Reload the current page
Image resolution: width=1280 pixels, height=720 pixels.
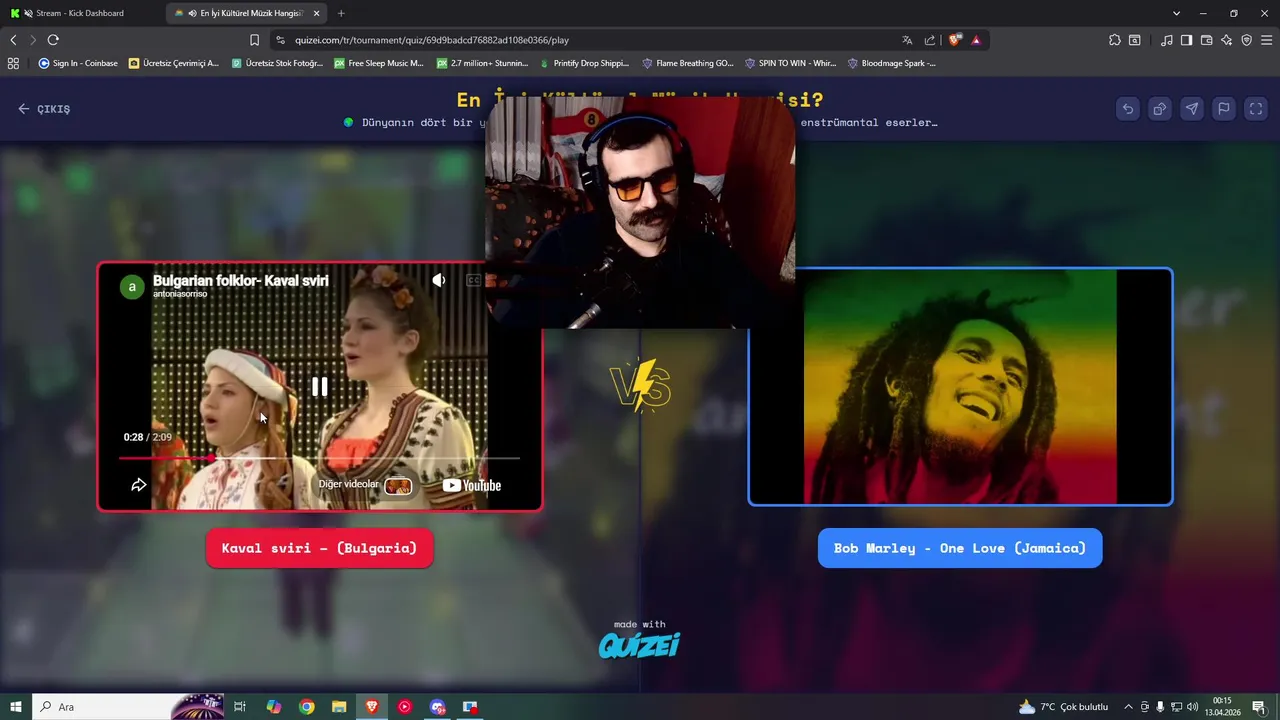pos(53,40)
